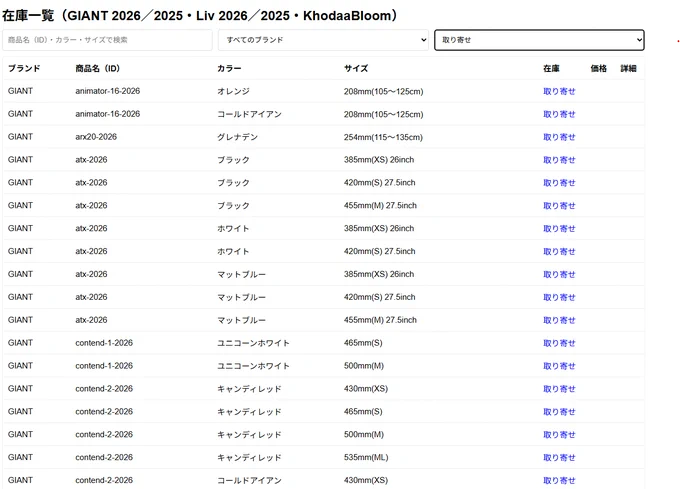Select ゴールドアイアン color in animator-16-2026 row
The width and height of the screenshot is (680, 489).
coord(249,114)
